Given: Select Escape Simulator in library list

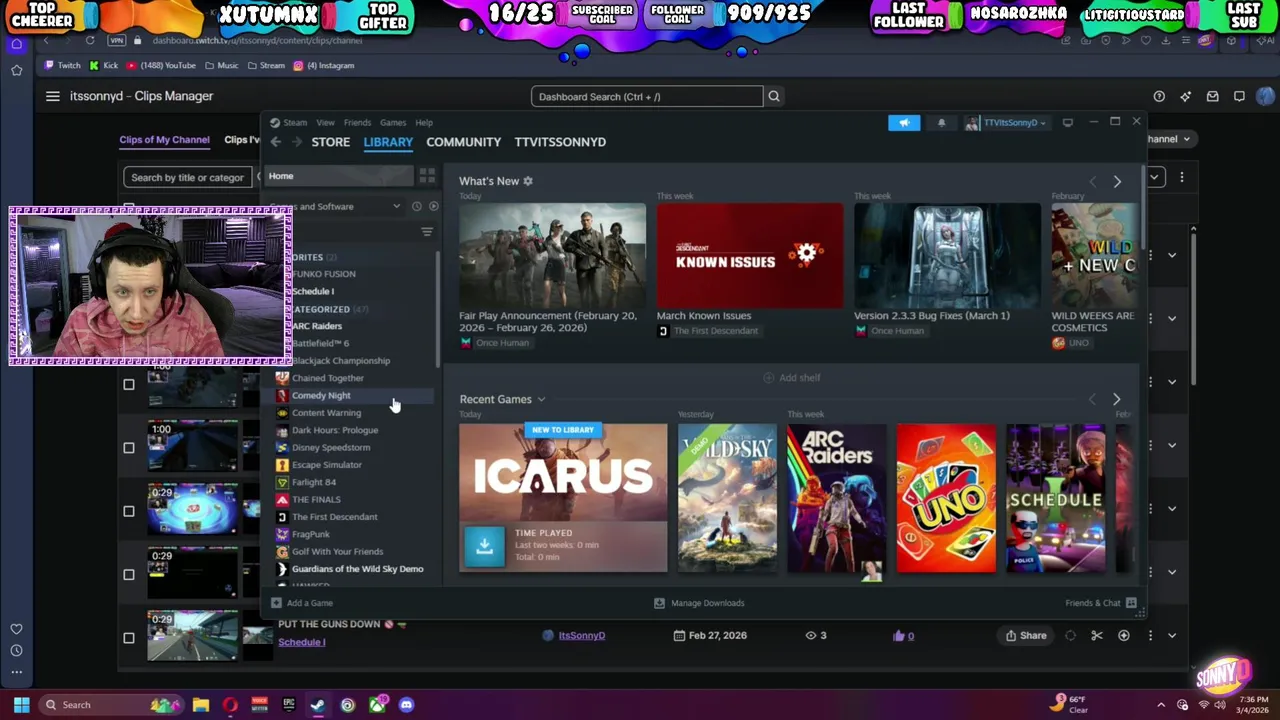Looking at the screenshot, I should [326, 465].
